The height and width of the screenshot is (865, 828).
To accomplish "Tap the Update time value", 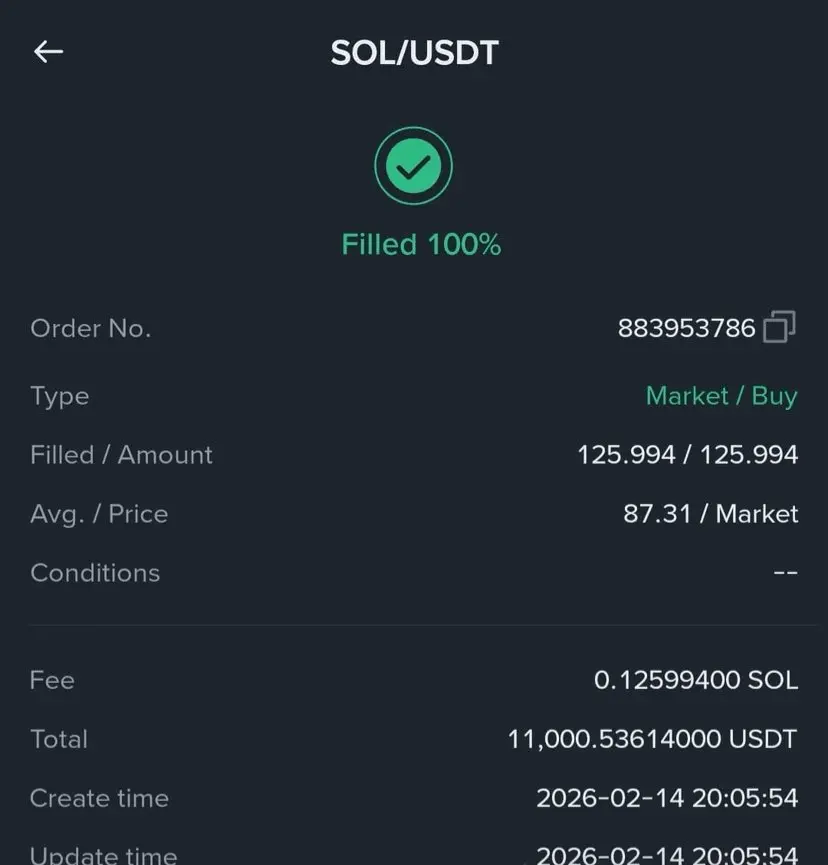I will pos(667,855).
